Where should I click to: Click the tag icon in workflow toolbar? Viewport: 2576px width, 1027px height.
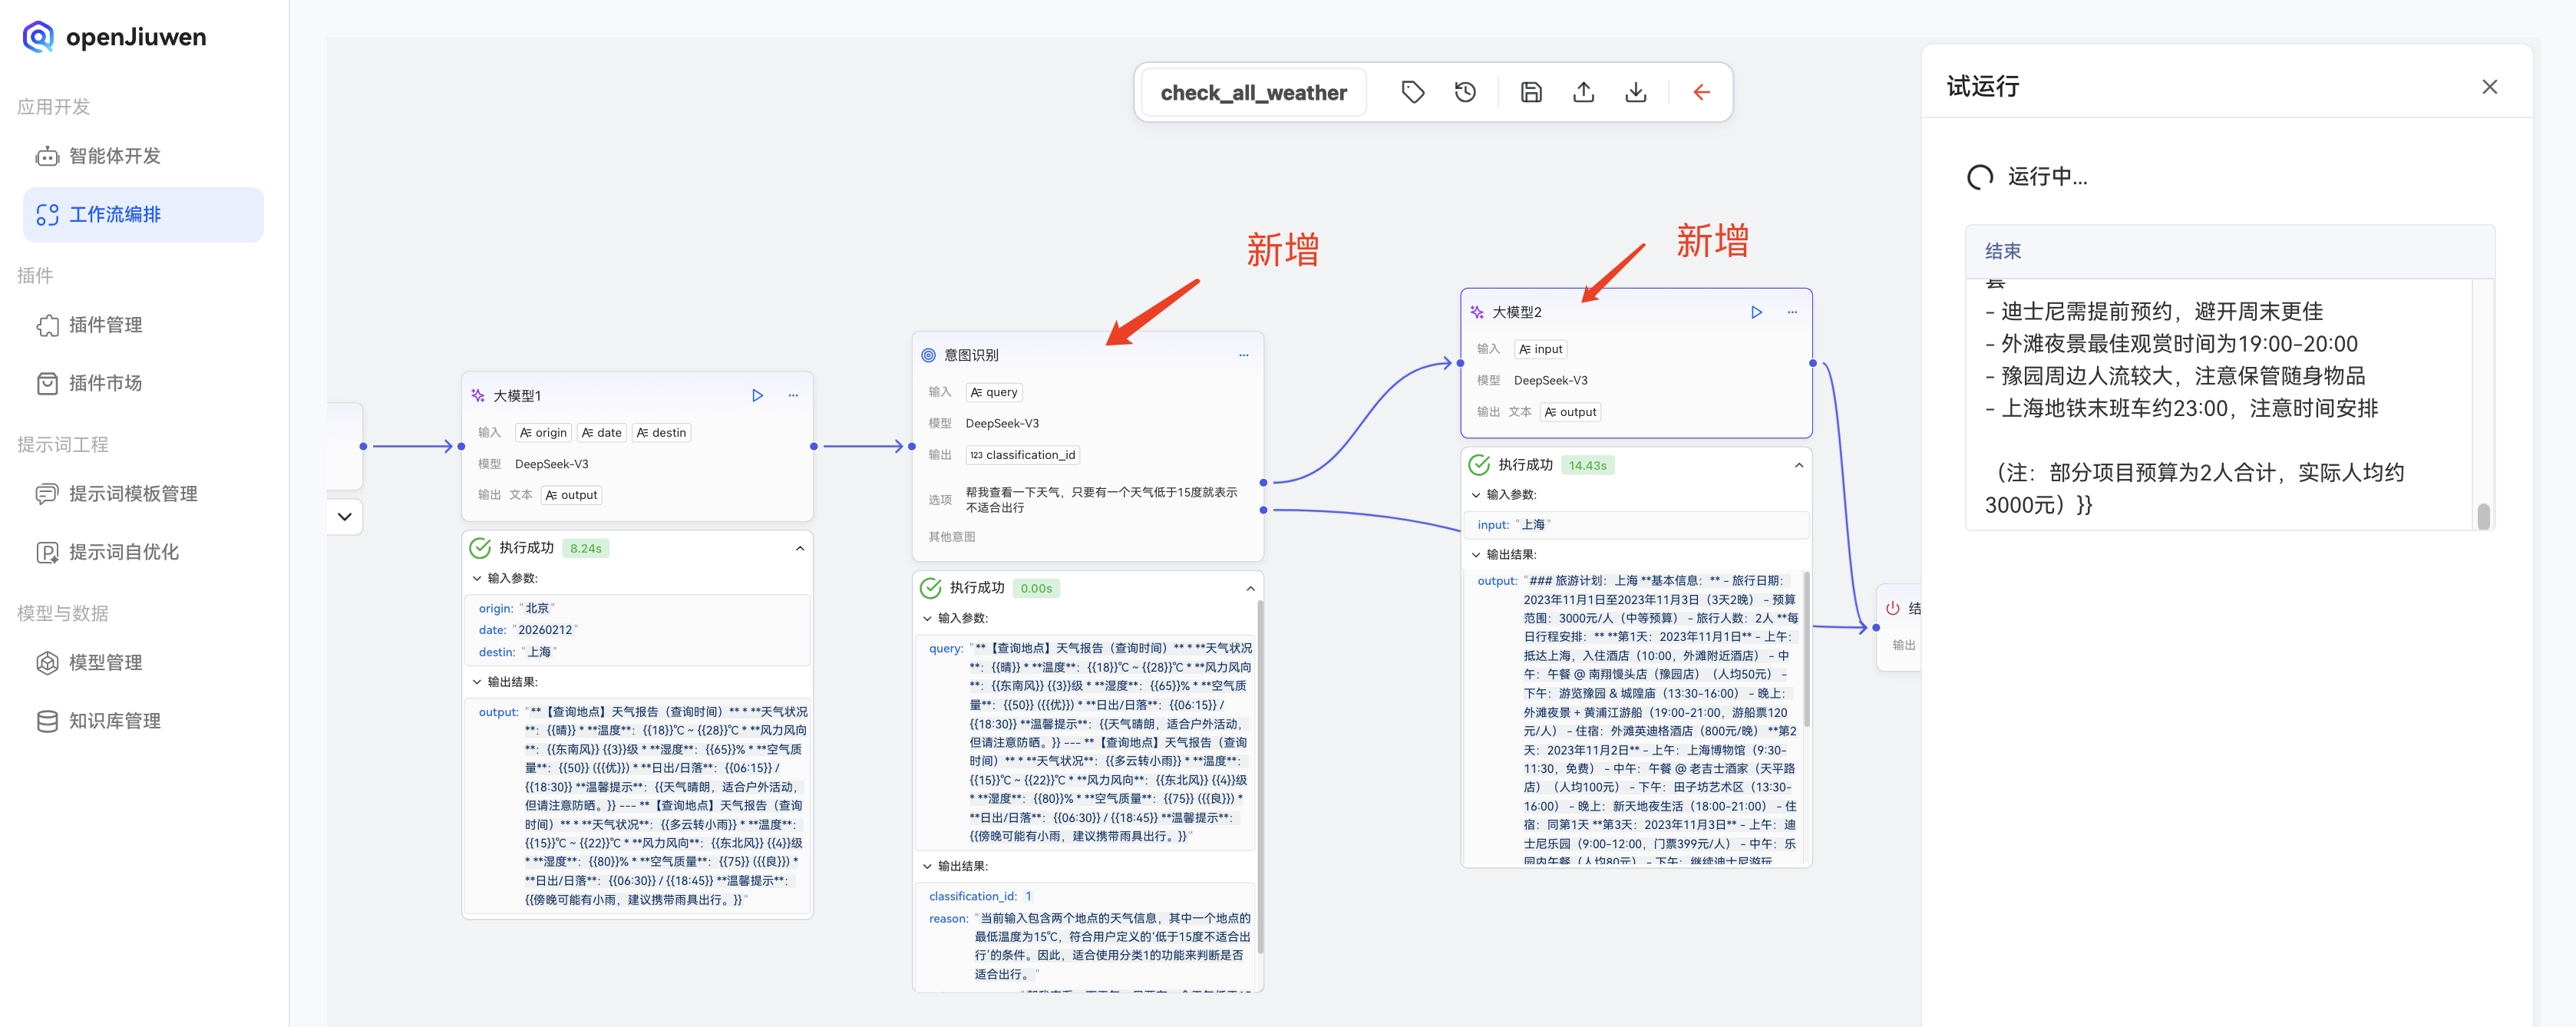click(x=1412, y=93)
